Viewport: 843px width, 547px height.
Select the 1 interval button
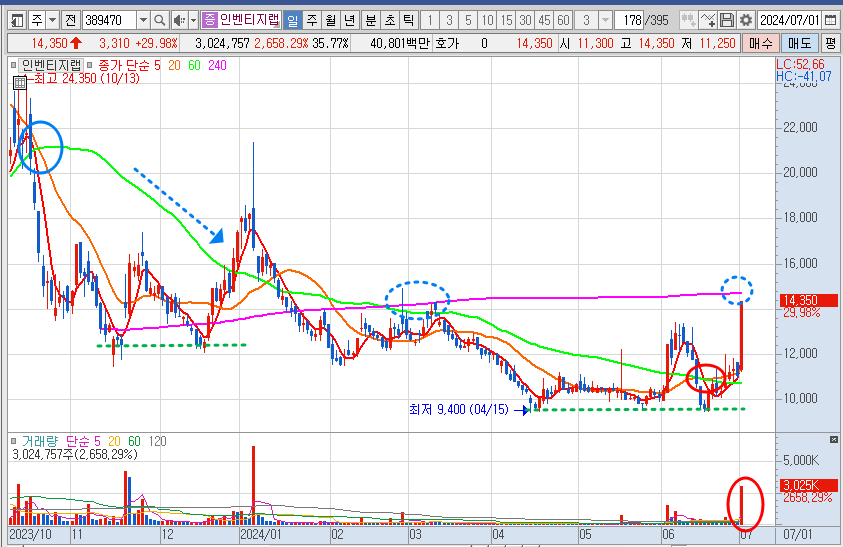pyautogui.click(x=430, y=20)
